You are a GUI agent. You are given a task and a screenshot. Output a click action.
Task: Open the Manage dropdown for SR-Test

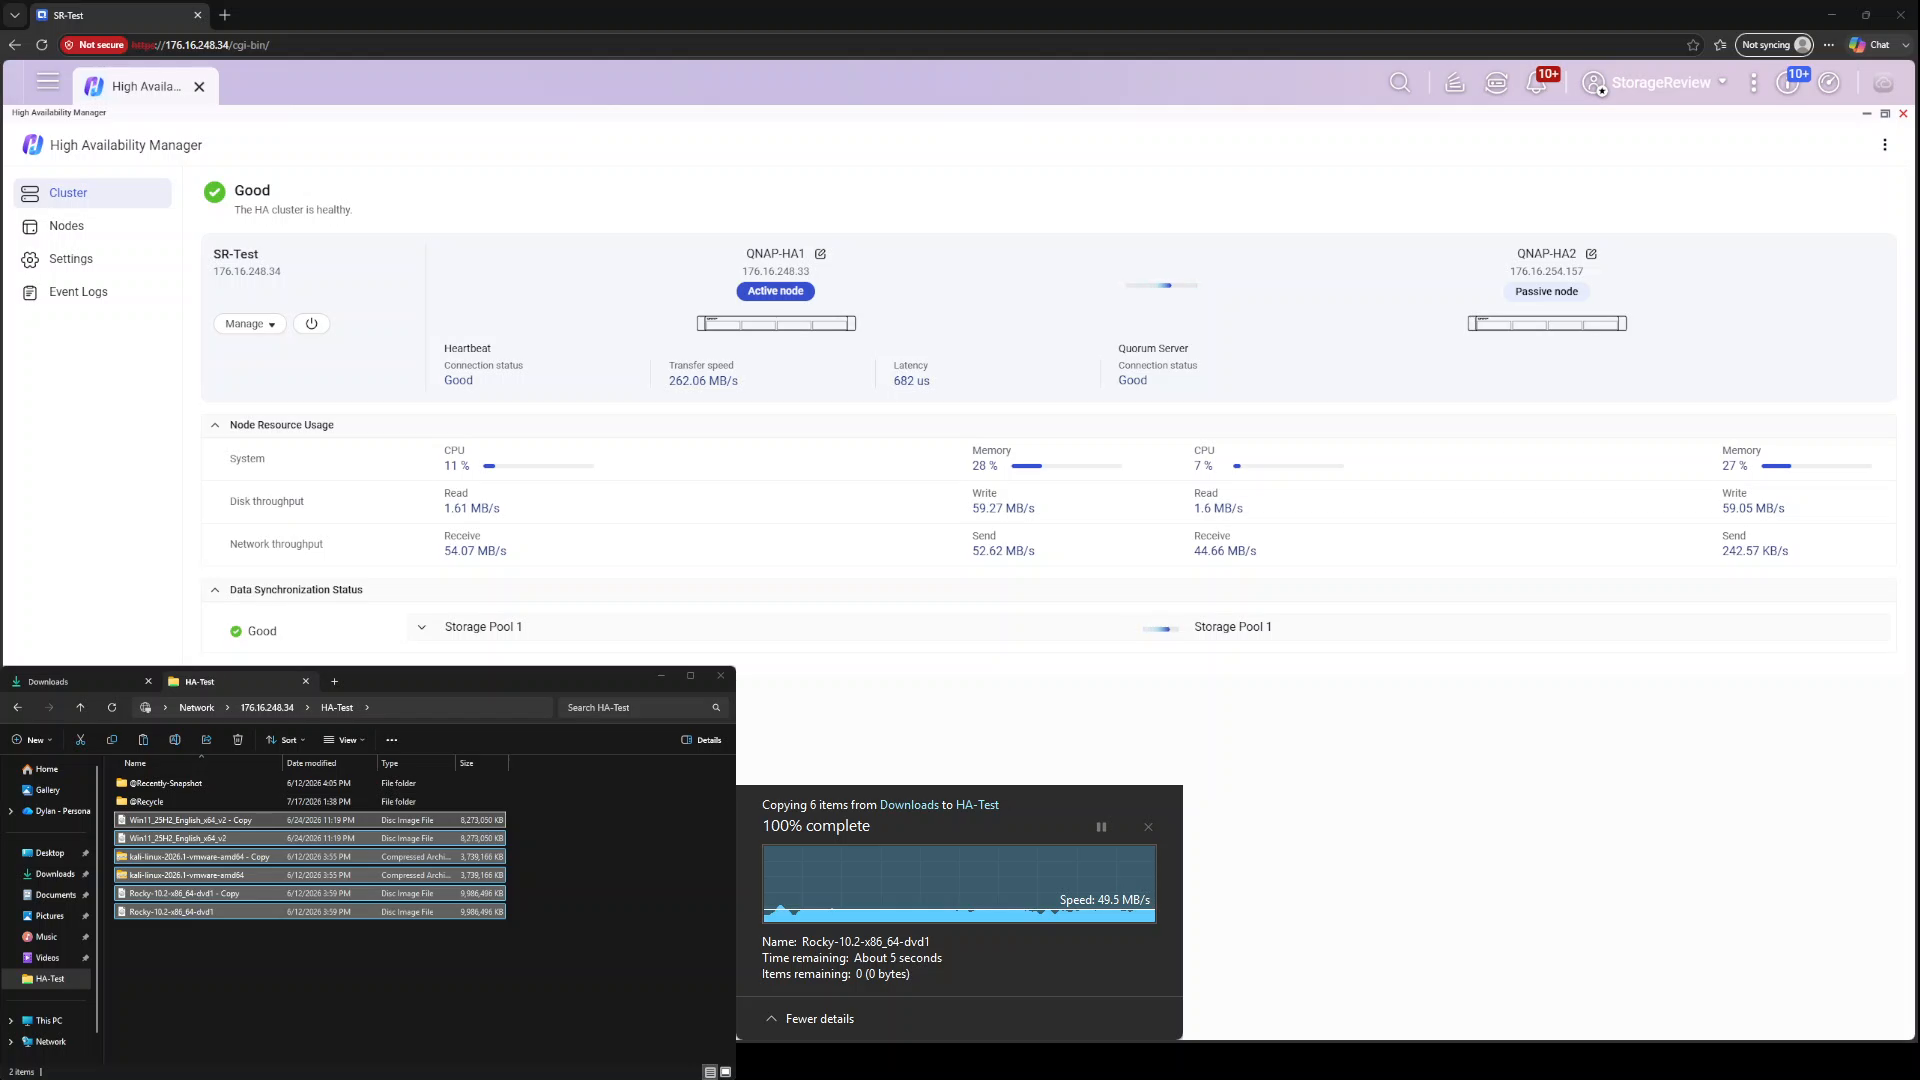[250, 324]
